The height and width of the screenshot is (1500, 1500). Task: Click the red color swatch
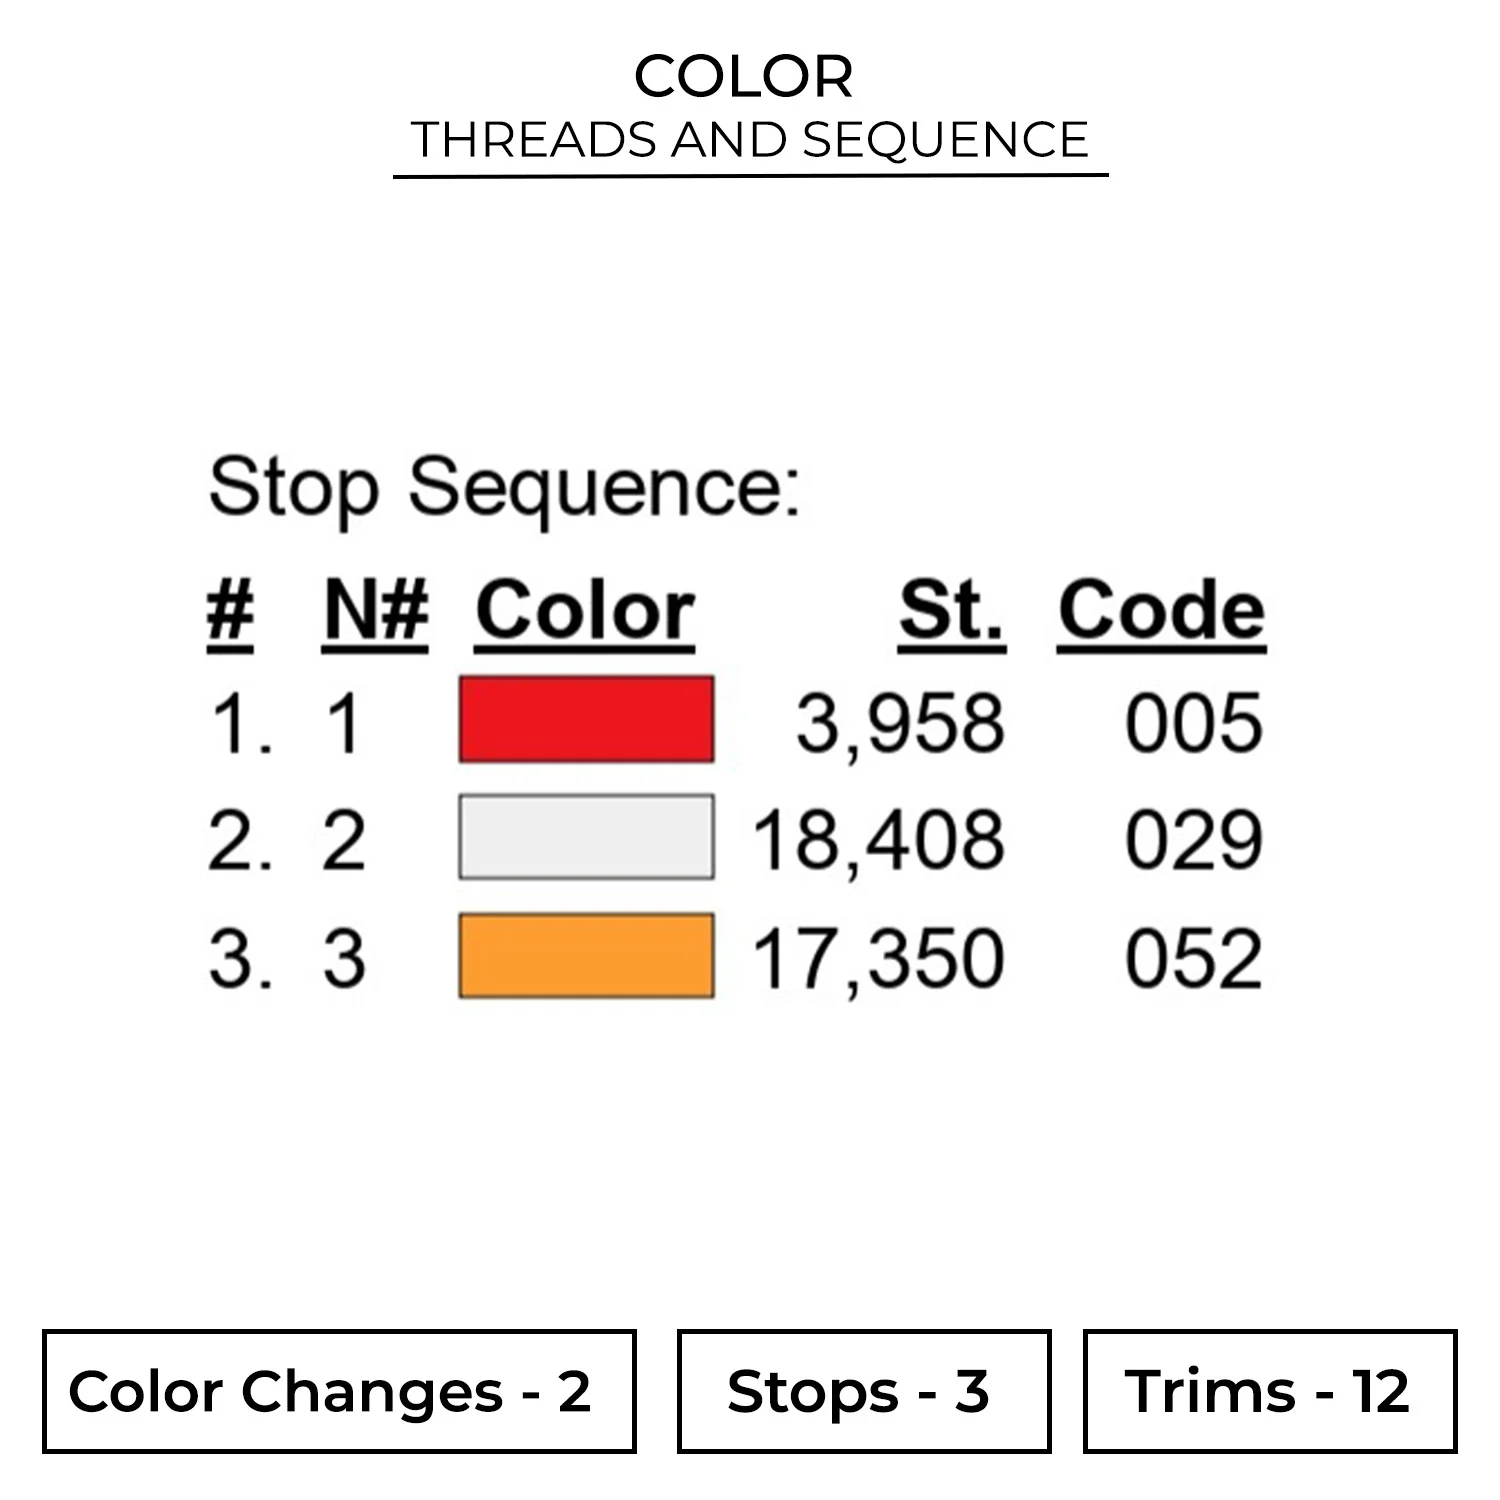point(586,720)
